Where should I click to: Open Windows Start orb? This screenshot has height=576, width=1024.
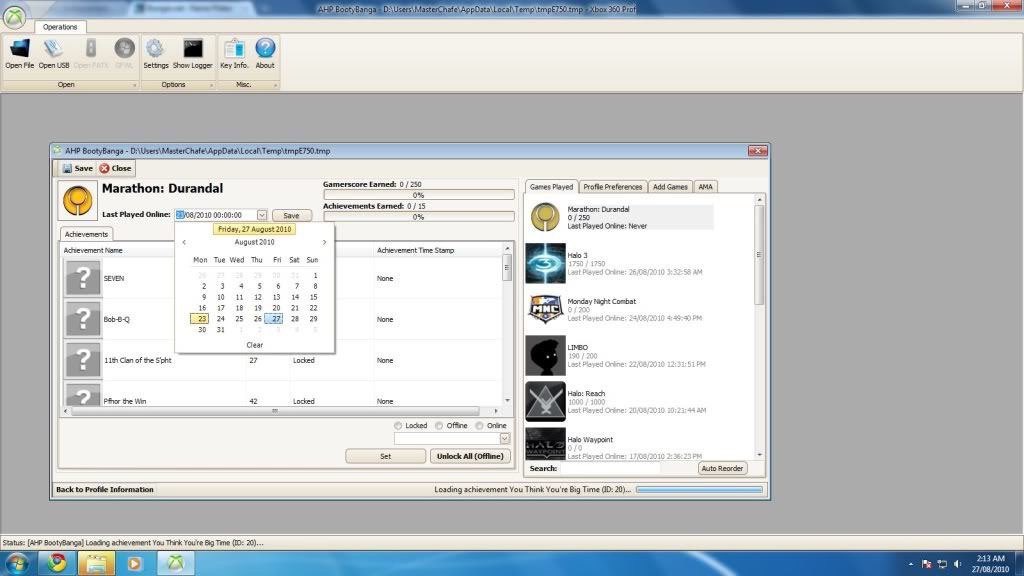(x=16, y=563)
